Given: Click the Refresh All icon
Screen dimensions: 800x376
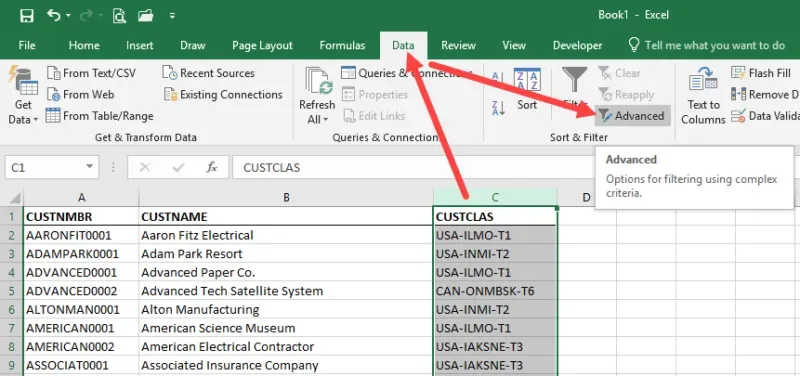Looking at the screenshot, I should tap(317, 96).
